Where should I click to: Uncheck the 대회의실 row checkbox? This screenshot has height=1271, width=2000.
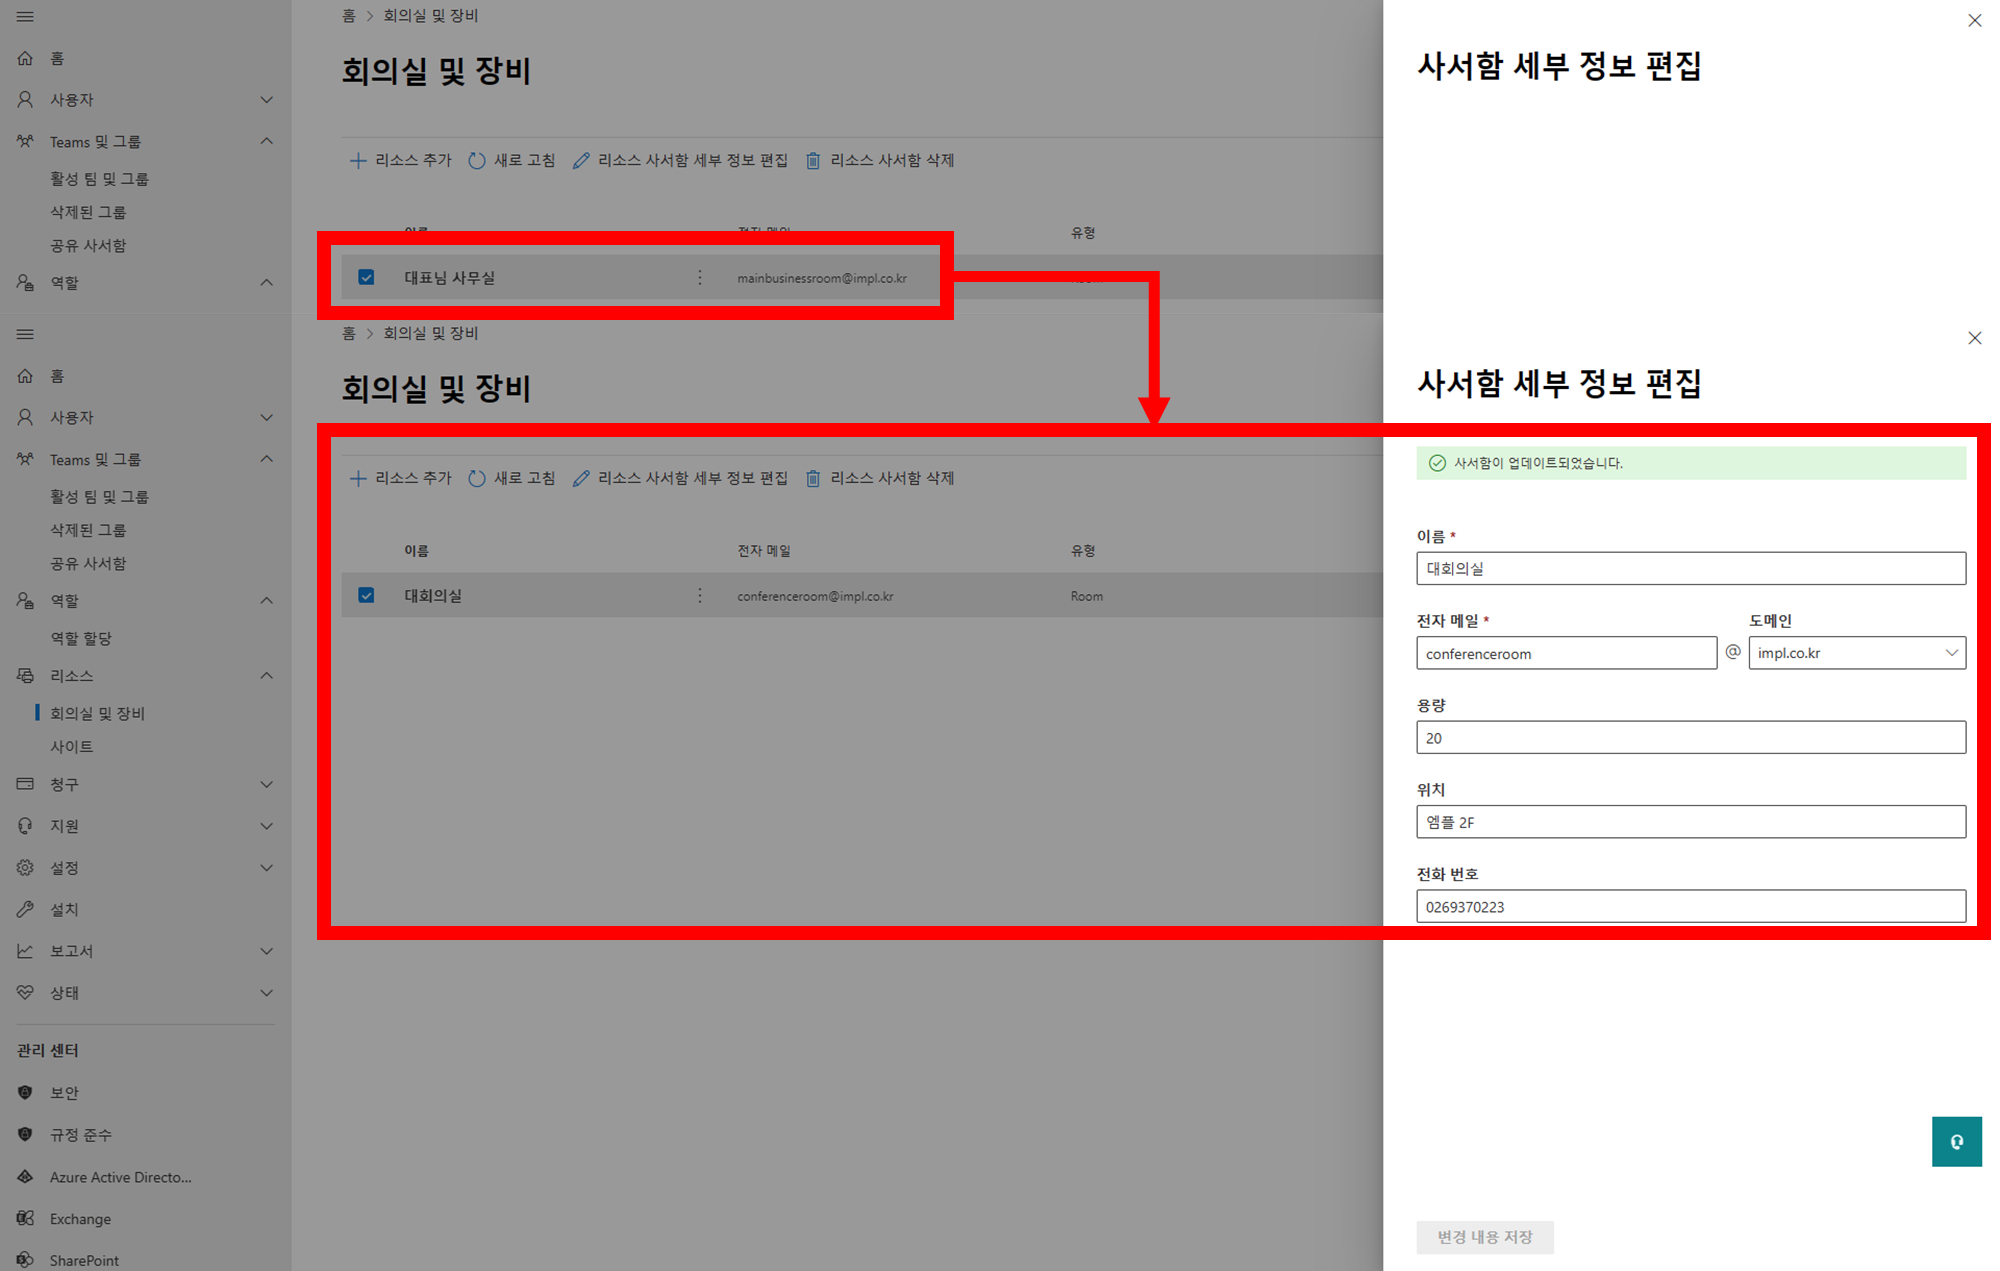pos(366,595)
